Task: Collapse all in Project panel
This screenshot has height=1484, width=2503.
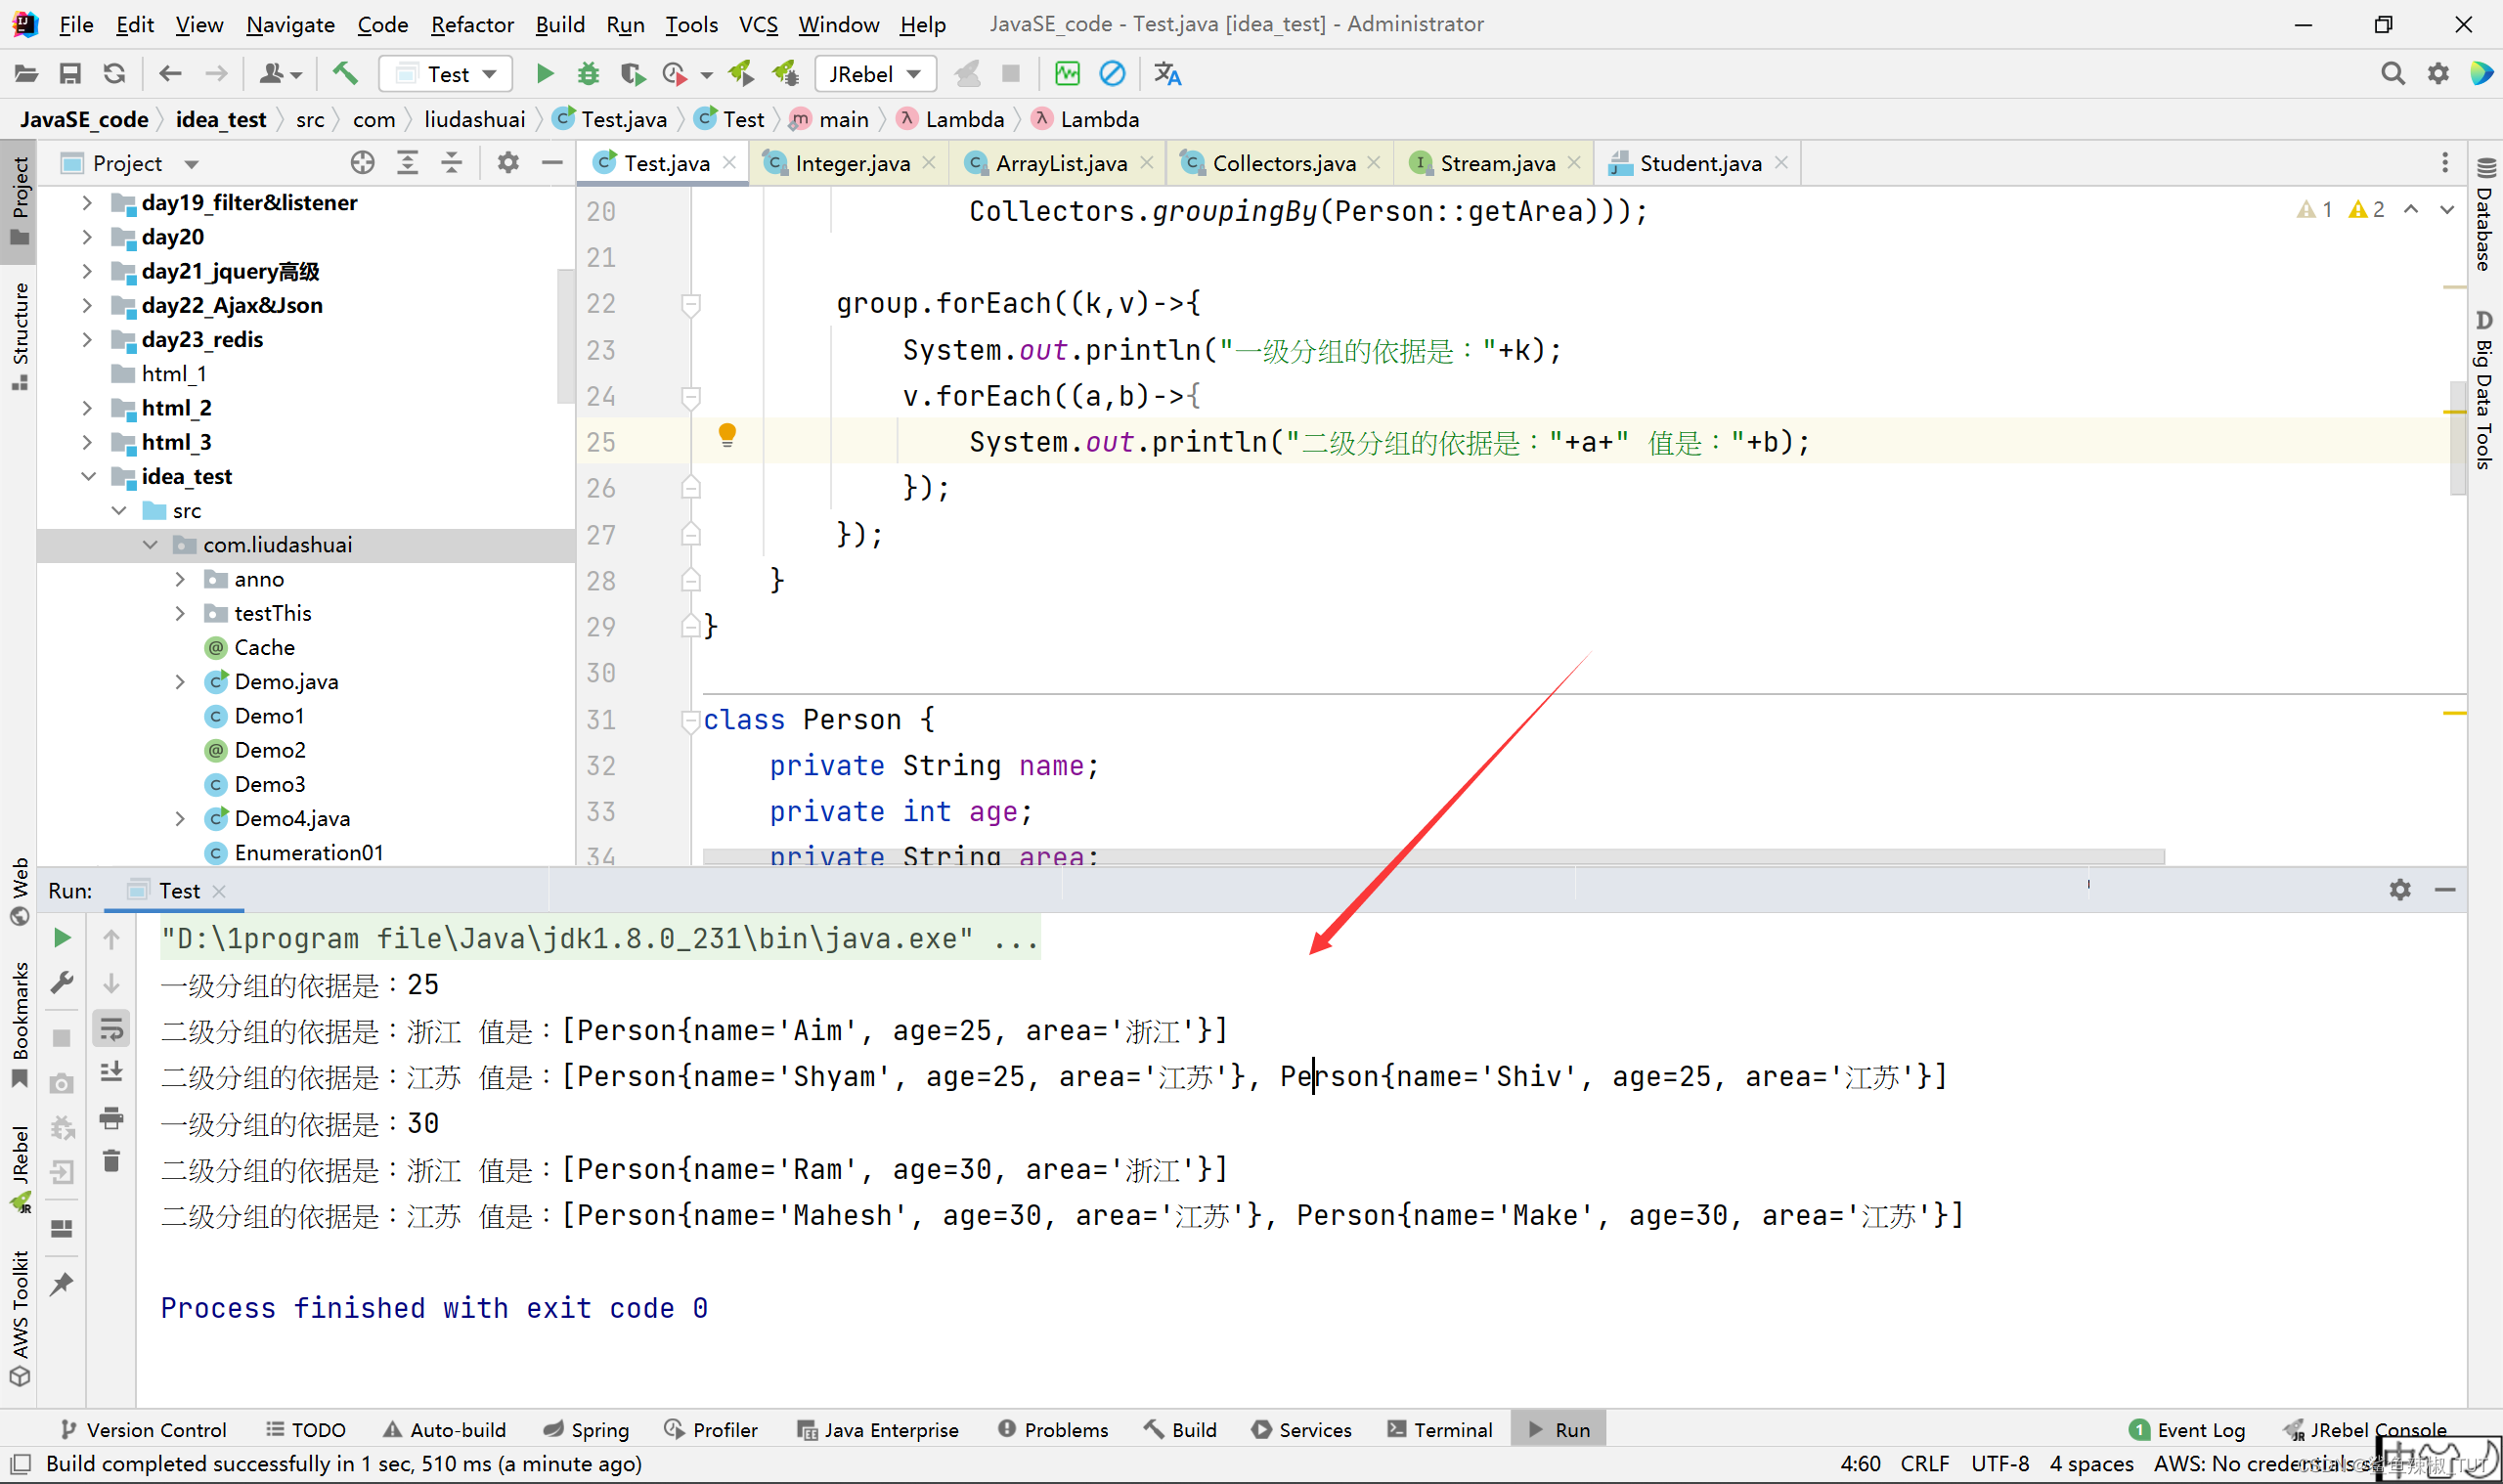Action: click(x=452, y=163)
